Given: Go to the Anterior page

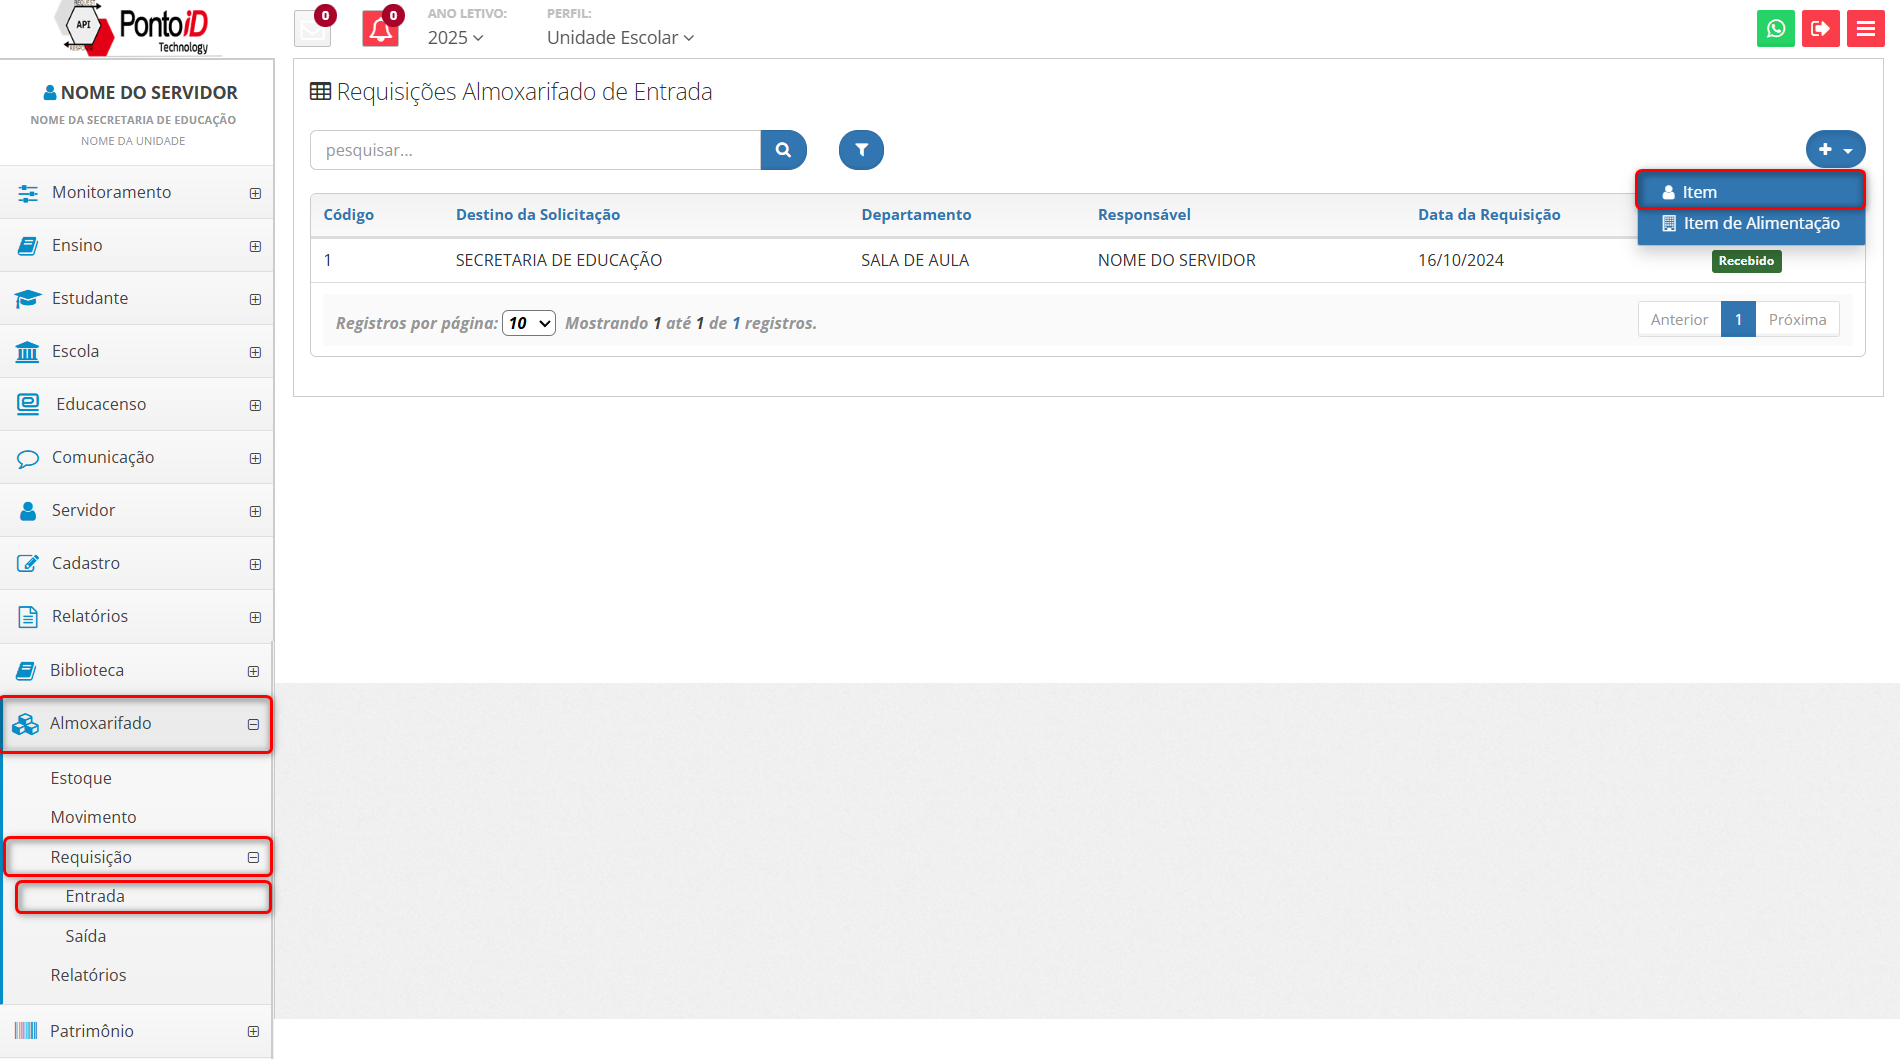Looking at the screenshot, I should pos(1679,320).
